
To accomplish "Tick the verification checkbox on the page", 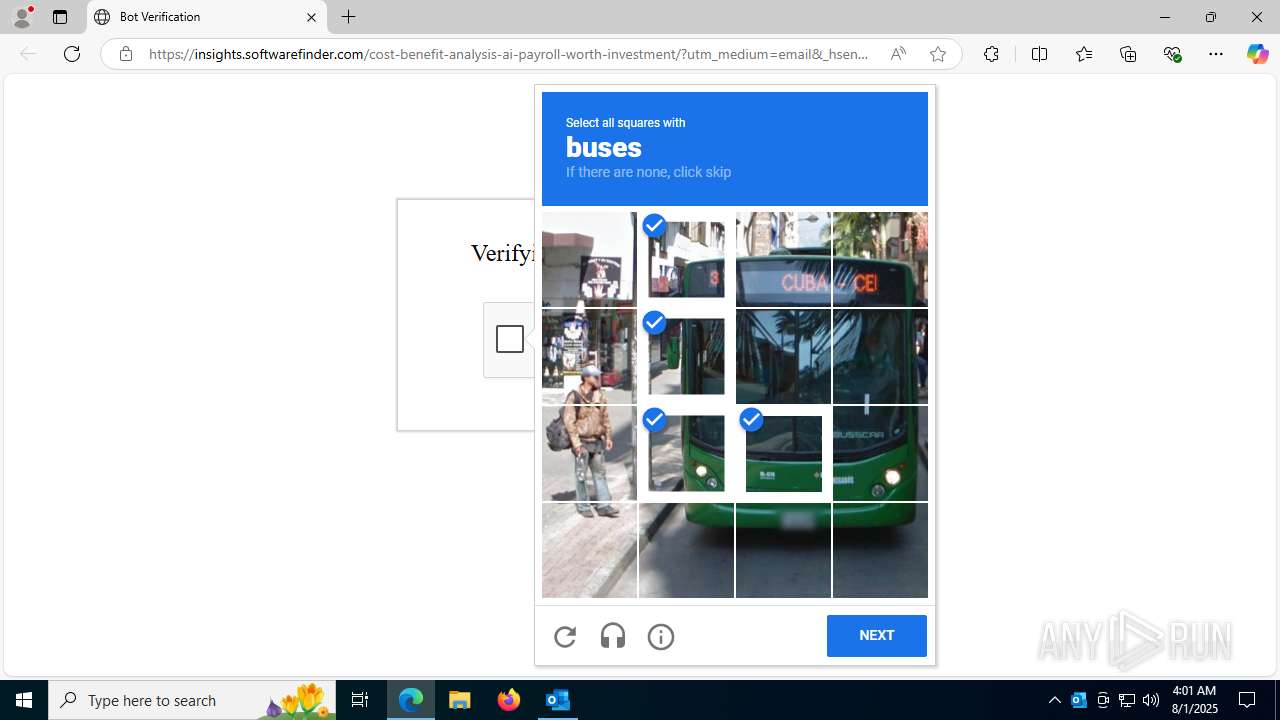I will point(510,339).
